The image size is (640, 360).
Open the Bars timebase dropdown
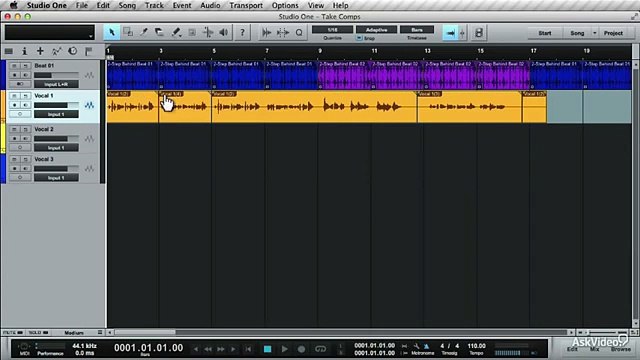coord(417,30)
